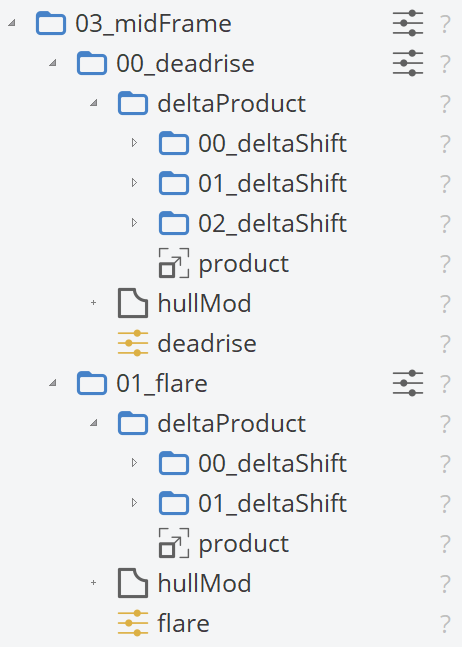Select 00_deltaShift under 00_deadrise
The width and height of the screenshot is (462, 647).
pos(273,143)
